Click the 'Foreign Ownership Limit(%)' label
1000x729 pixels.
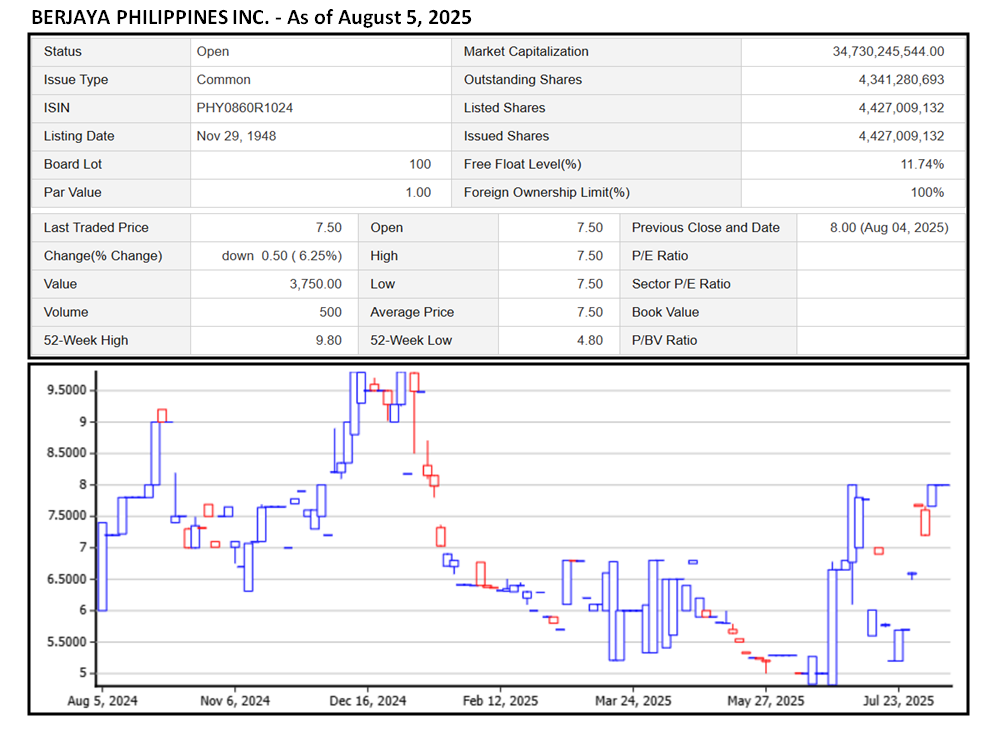click(x=547, y=192)
